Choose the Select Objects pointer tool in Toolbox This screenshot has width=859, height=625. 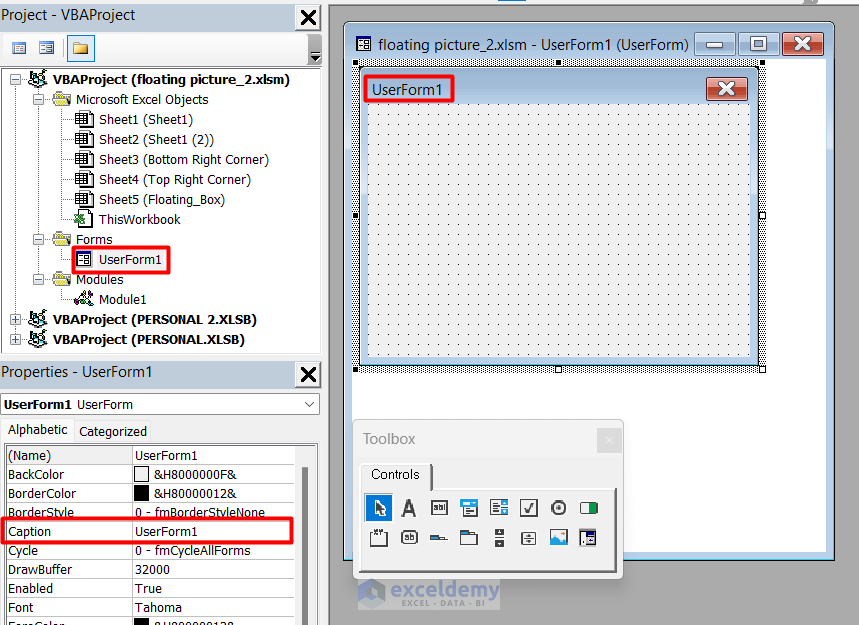[x=379, y=508]
